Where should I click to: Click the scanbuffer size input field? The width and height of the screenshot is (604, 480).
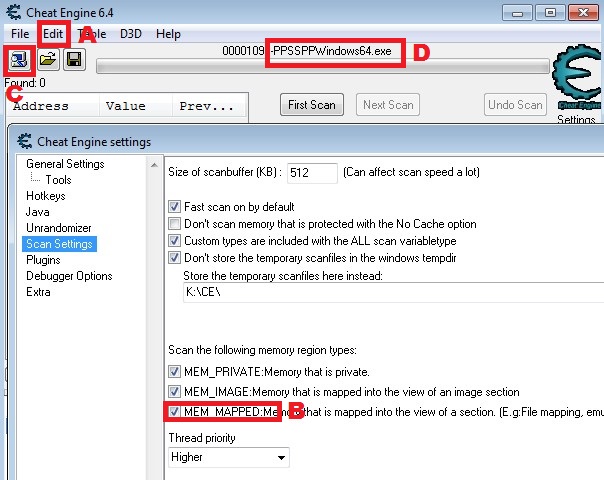(312, 173)
